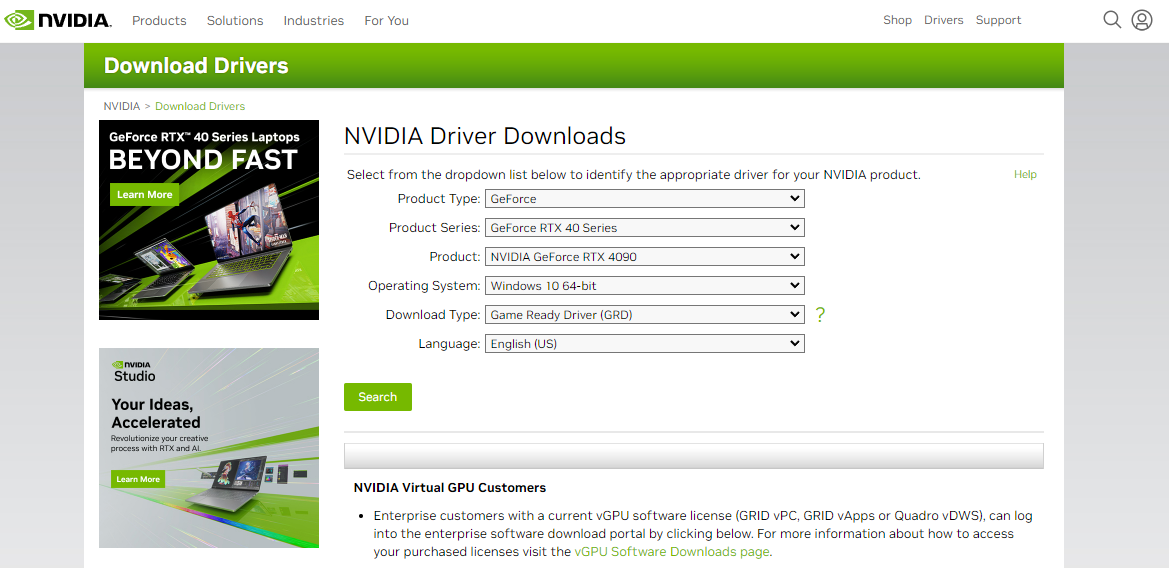Open the Industries menu
Screen dimensions: 1169x568
pyautogui.click(x=313, y=21)
